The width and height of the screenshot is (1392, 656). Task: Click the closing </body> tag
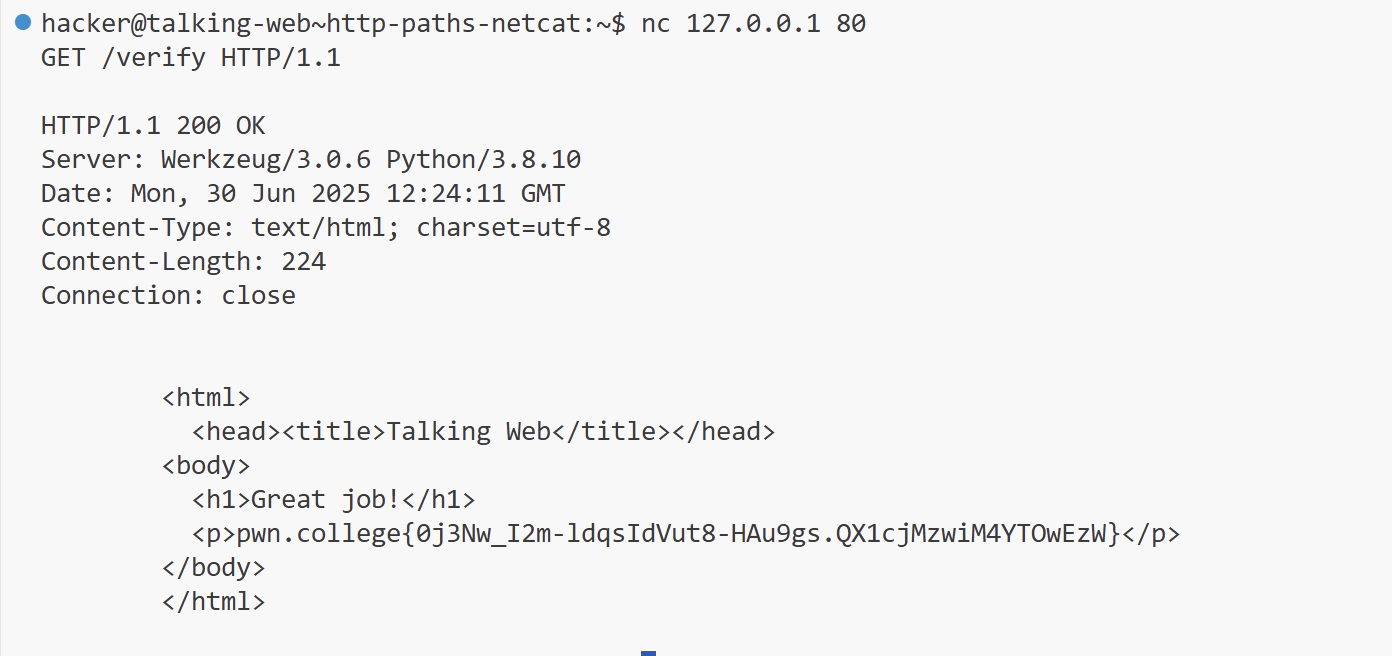tap(213, 568)
